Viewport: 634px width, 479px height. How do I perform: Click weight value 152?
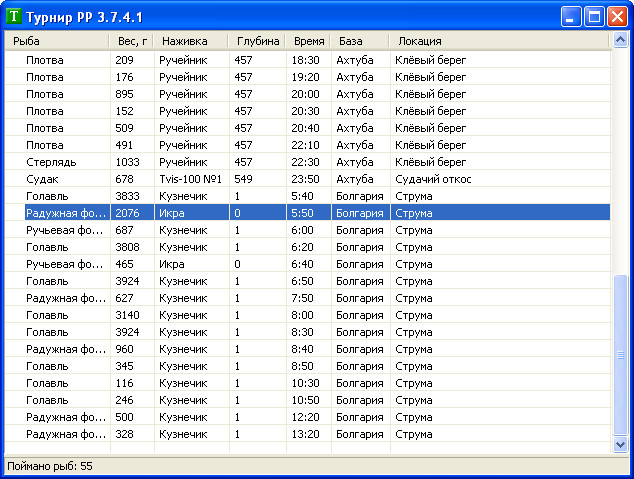(124, 111)
